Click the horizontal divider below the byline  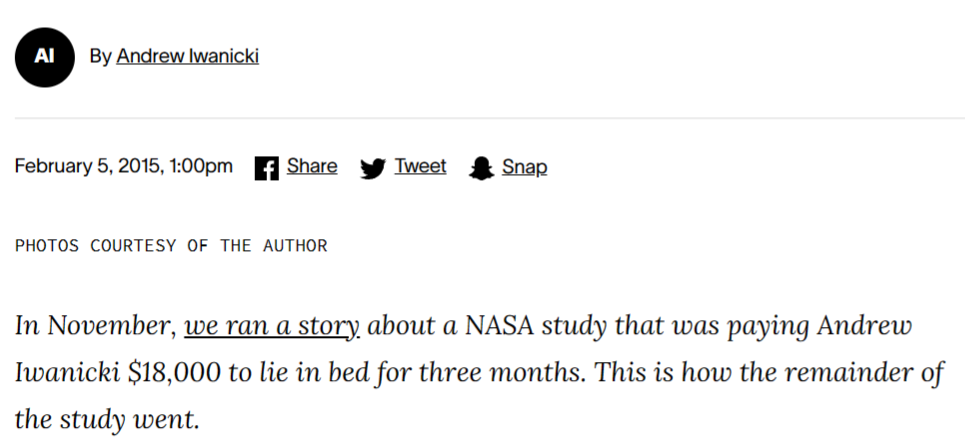point(490,118)
